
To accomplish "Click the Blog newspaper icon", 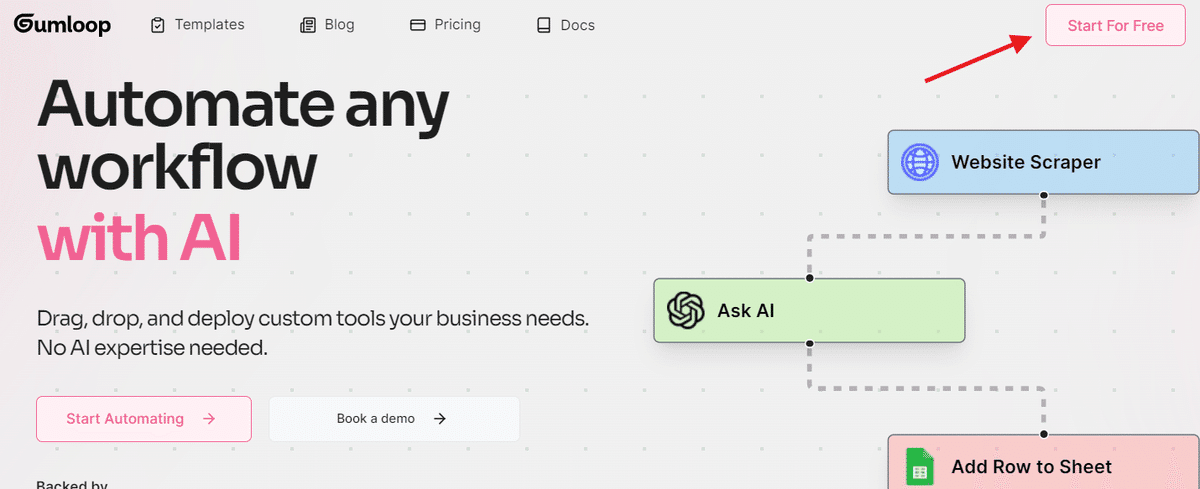I will click(308, 25).
